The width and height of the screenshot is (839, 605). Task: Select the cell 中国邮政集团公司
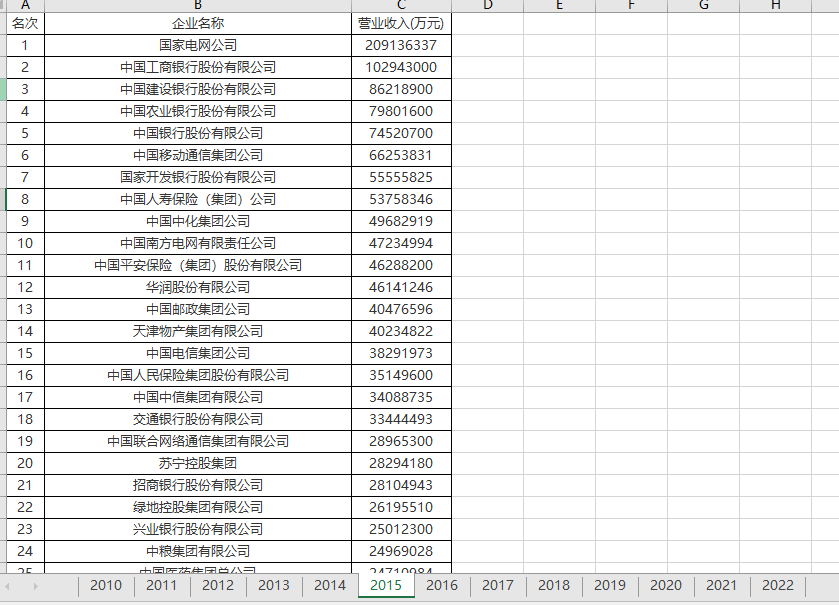pos(198,309)
